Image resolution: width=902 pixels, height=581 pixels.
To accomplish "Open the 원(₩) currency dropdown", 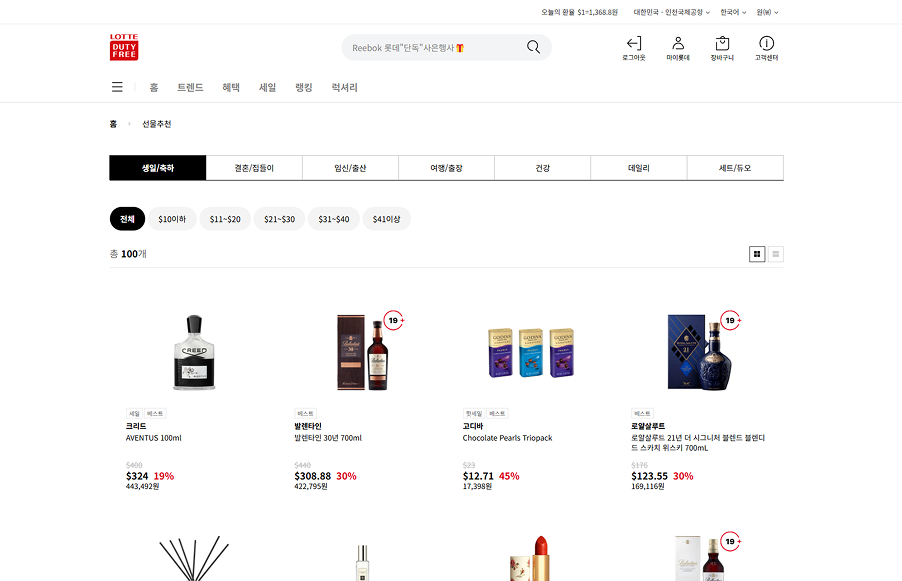I will [x=767, y=12].
